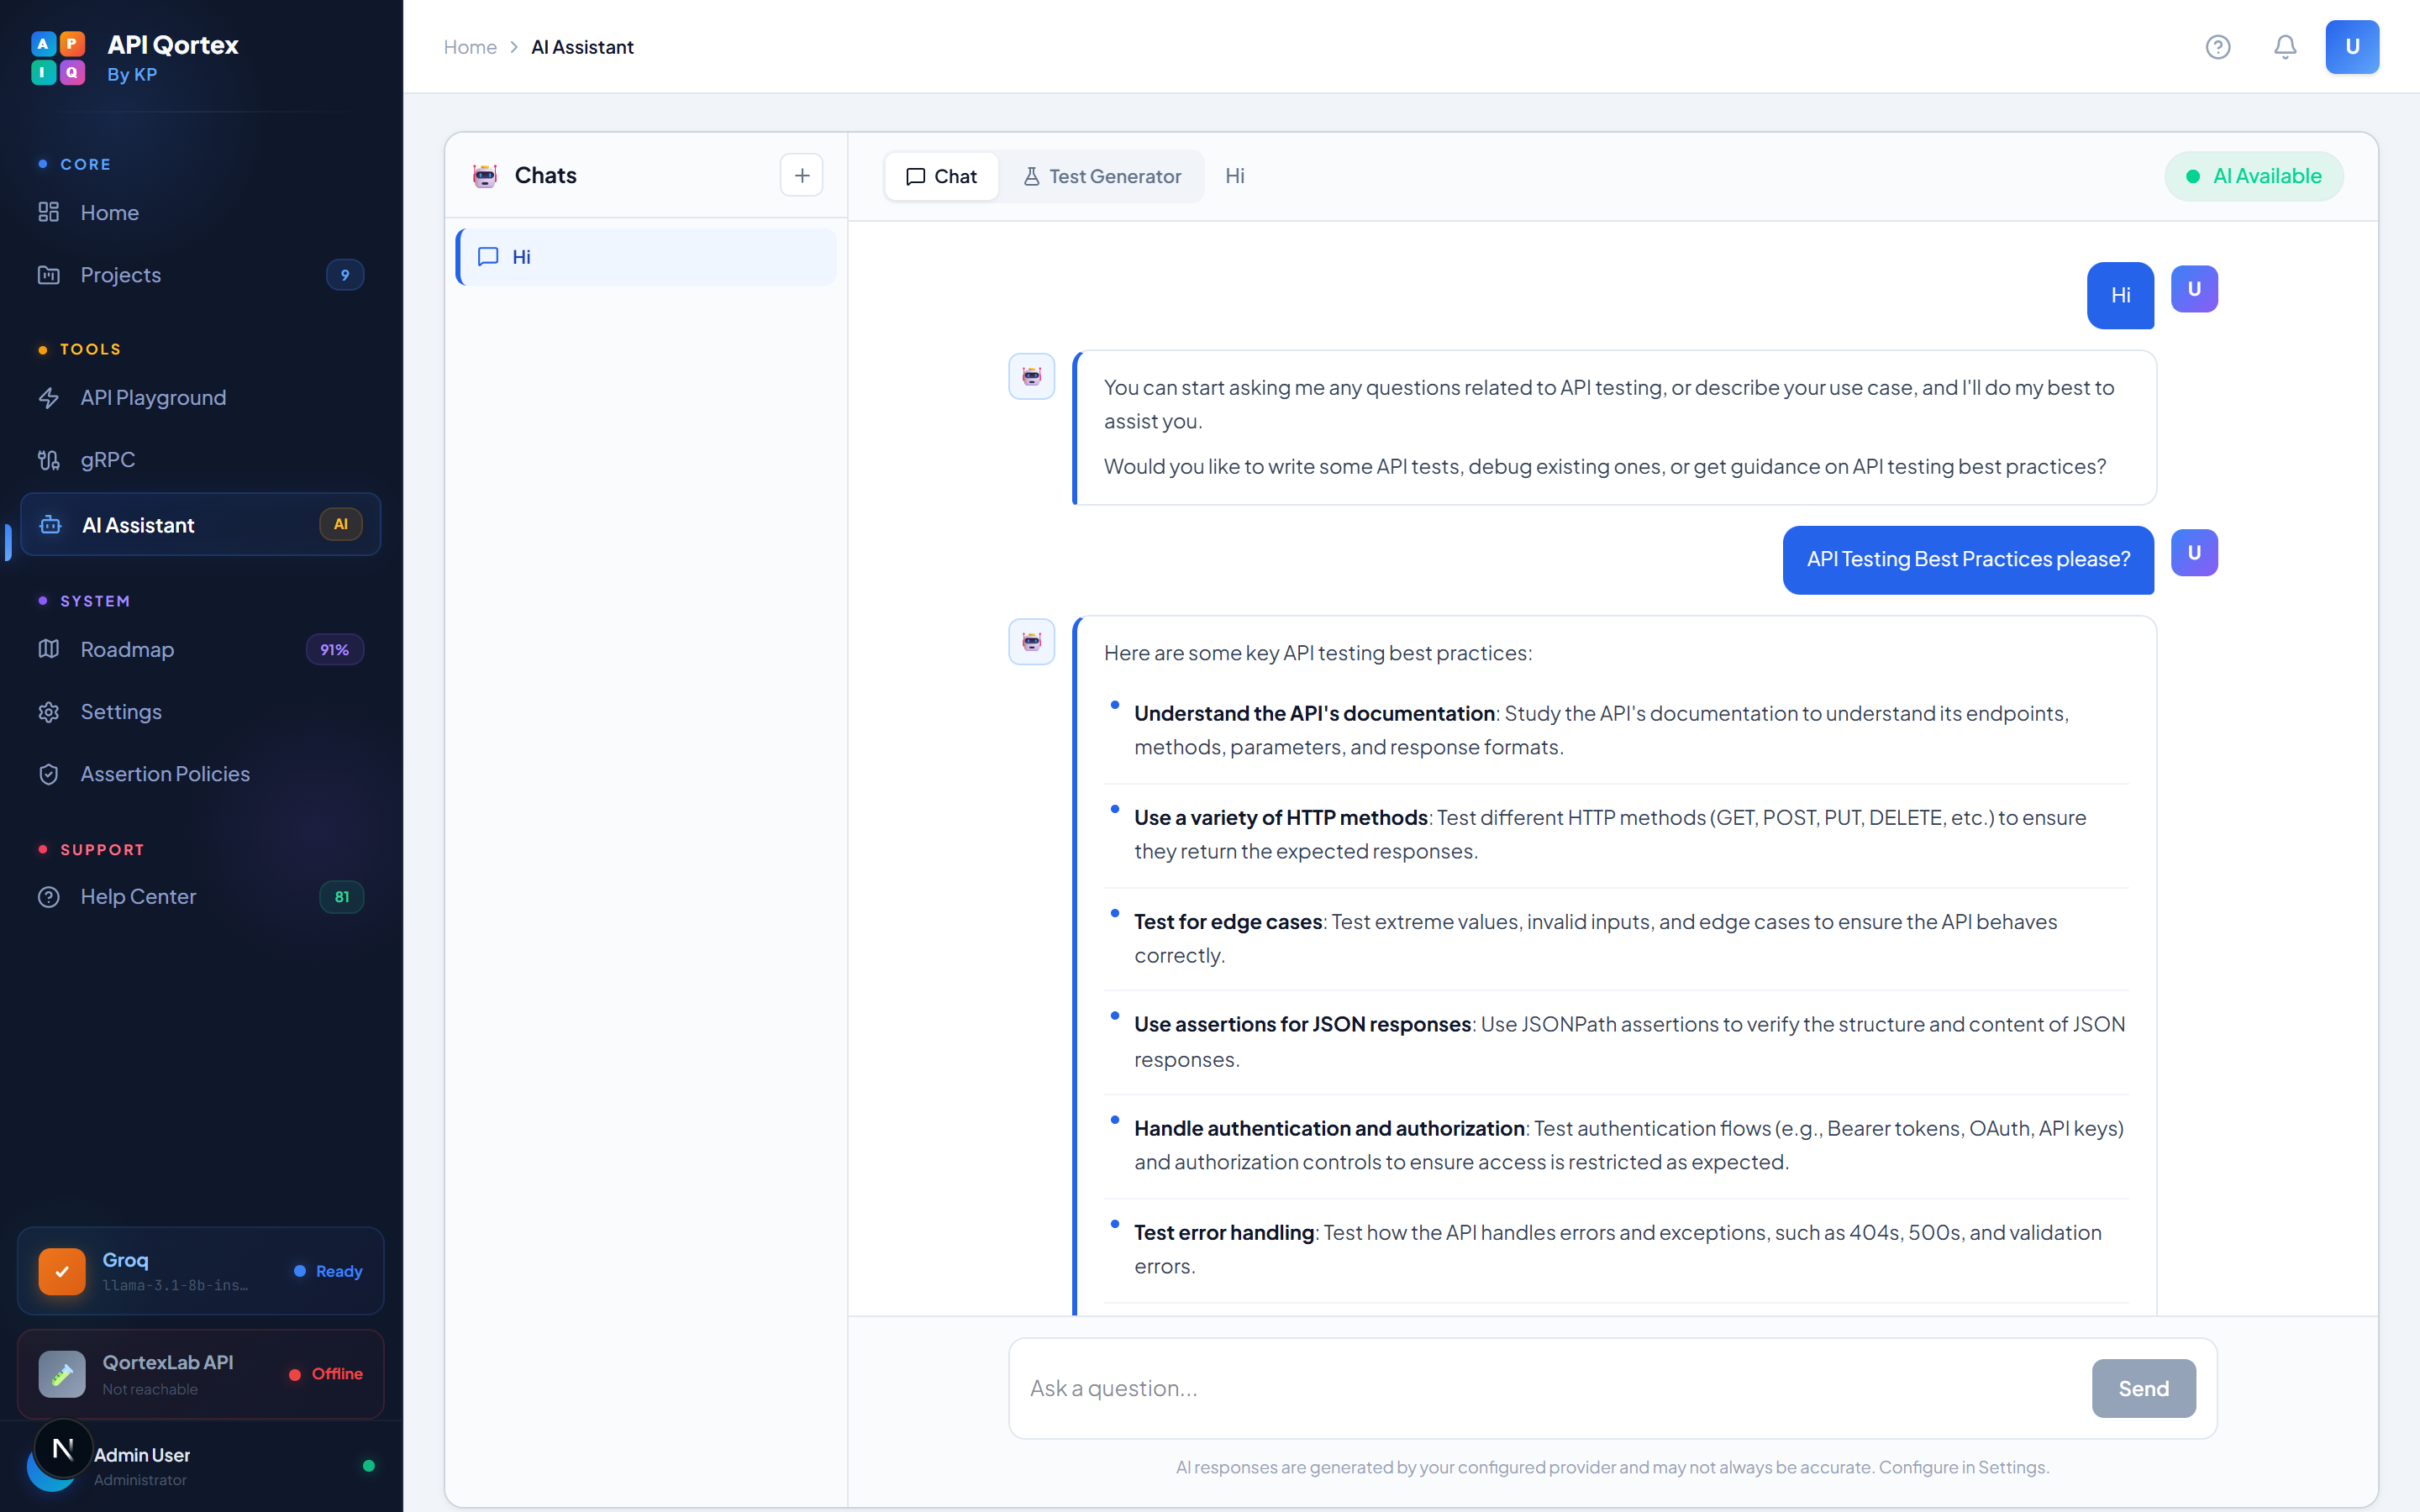The height and width of the screenshot is (1512, 2420).
Task: Open API Playground from sidebar
Action: tap(153, 398)
